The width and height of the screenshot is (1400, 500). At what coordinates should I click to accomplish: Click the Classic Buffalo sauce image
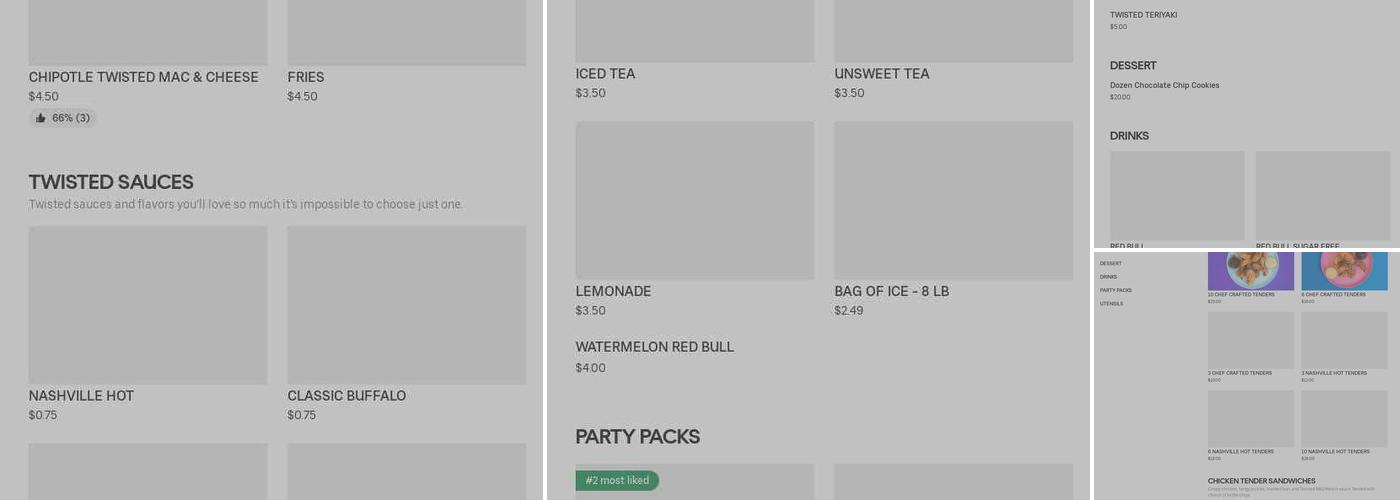click(406, 304)
